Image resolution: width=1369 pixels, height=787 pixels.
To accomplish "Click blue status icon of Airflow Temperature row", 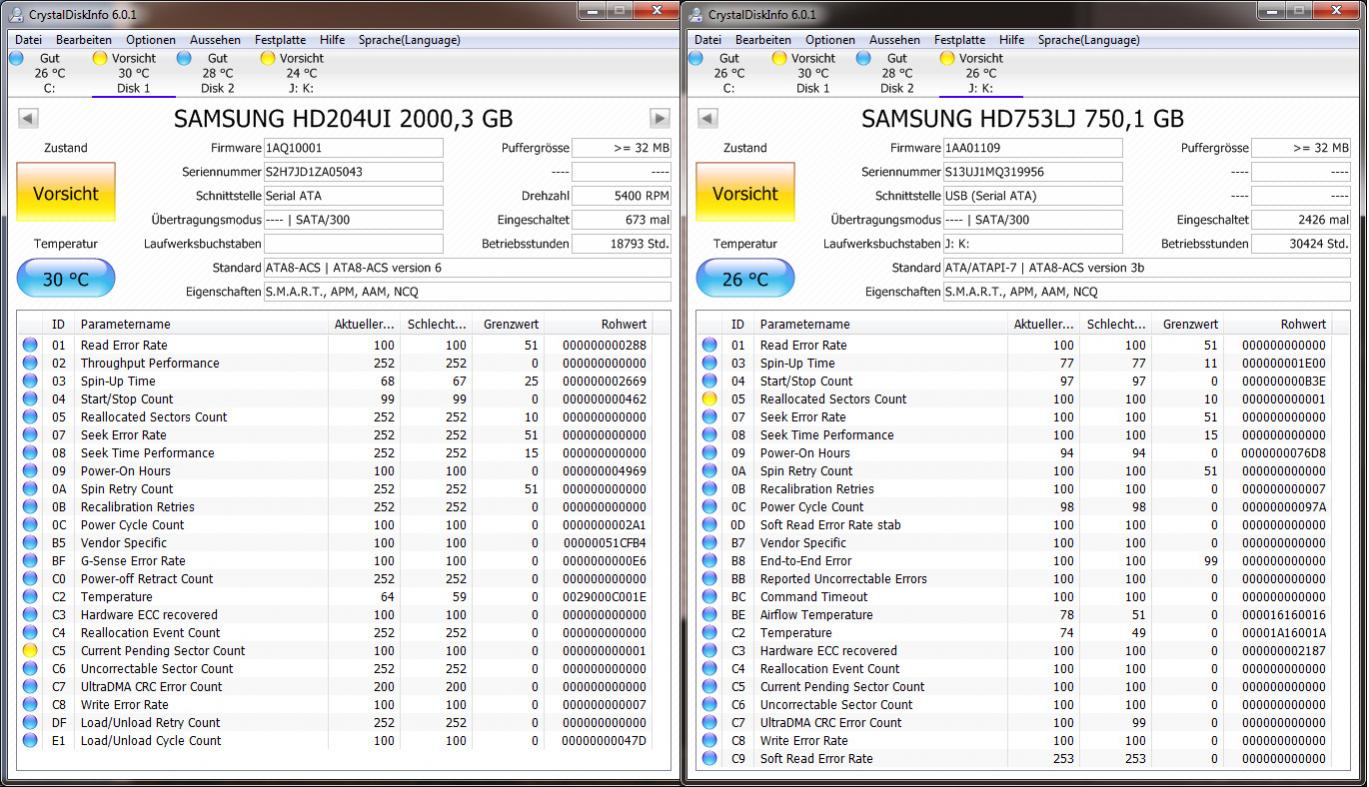I will (709, 615).
